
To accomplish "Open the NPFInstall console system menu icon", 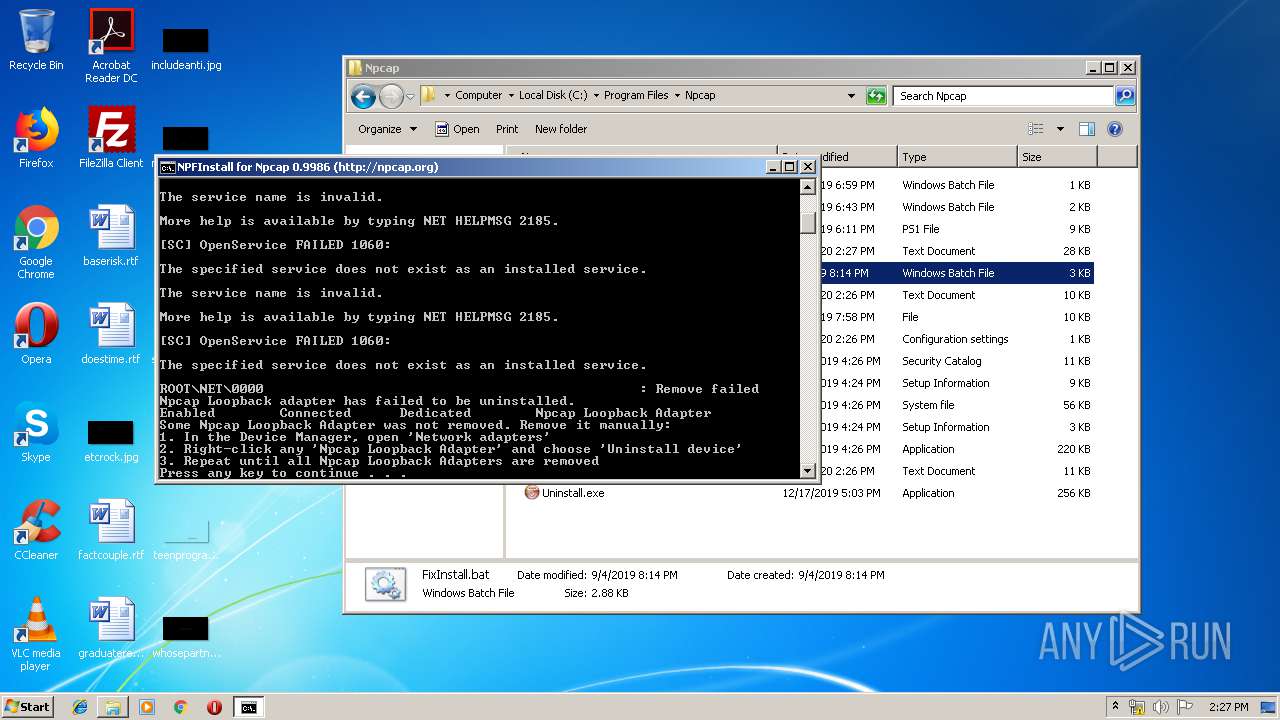I will [168, 167].
